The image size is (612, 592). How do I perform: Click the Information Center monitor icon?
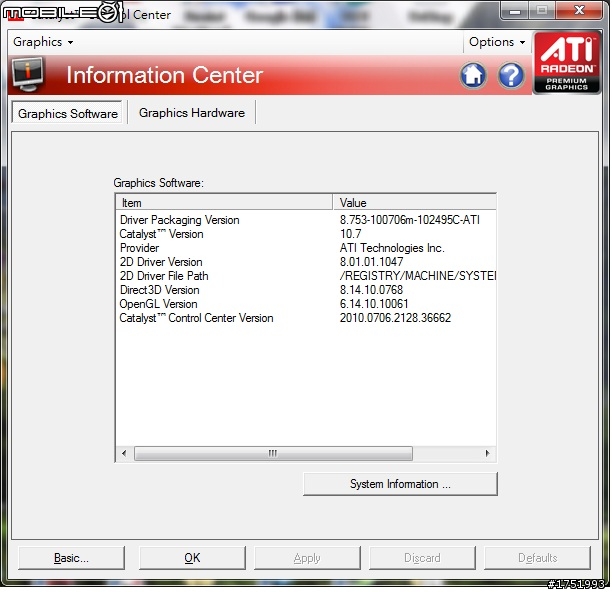click(x=27, y=74)
